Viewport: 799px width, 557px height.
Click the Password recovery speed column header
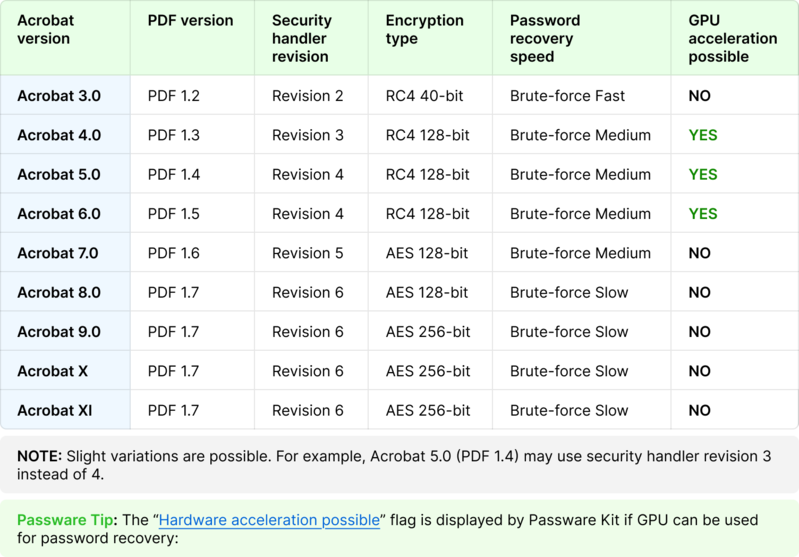click(545, 38)
